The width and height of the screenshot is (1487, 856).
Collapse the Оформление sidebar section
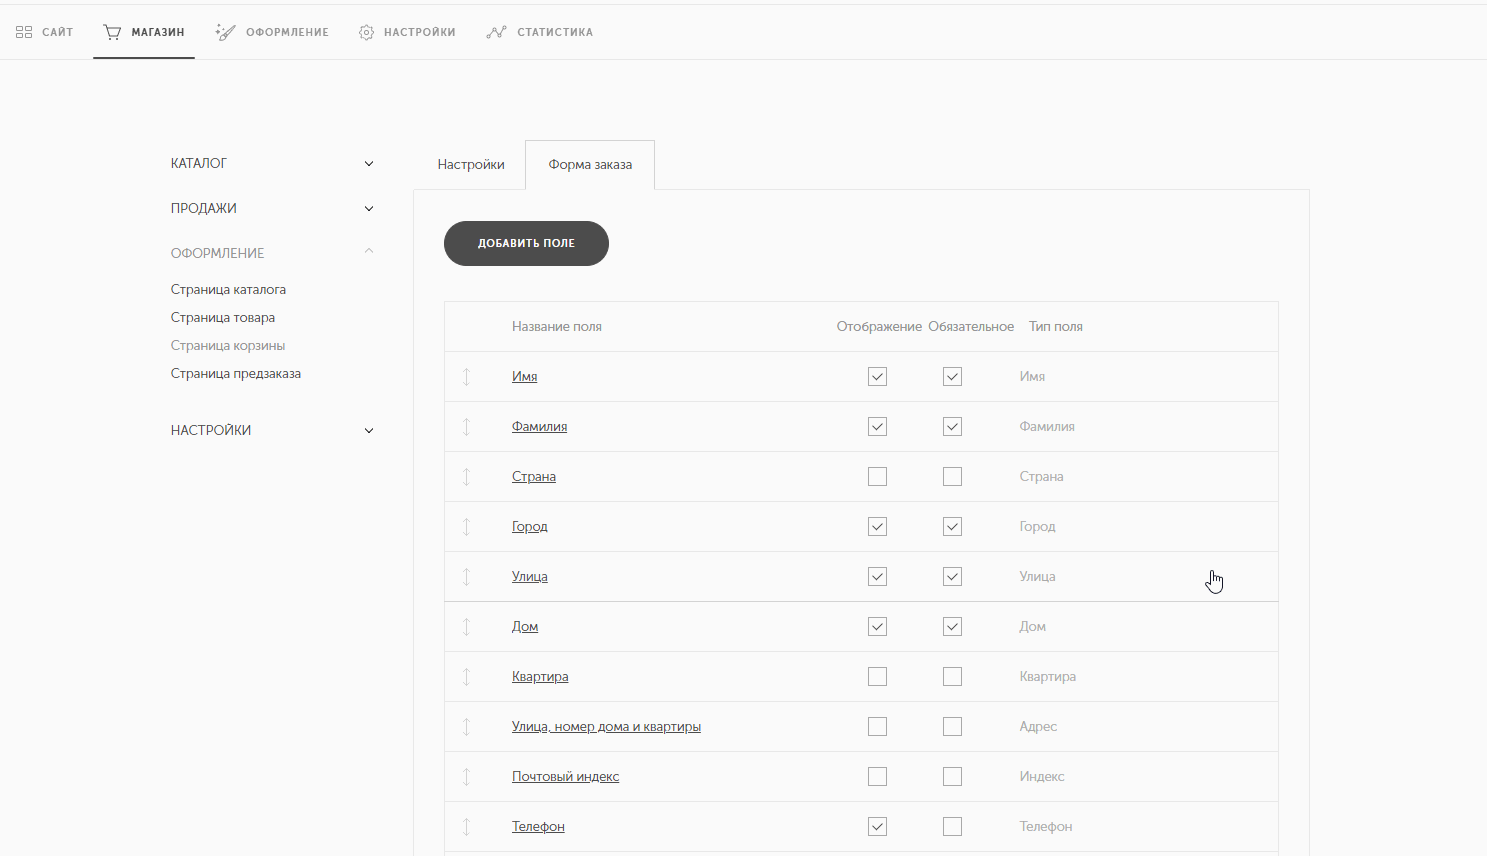369,252
